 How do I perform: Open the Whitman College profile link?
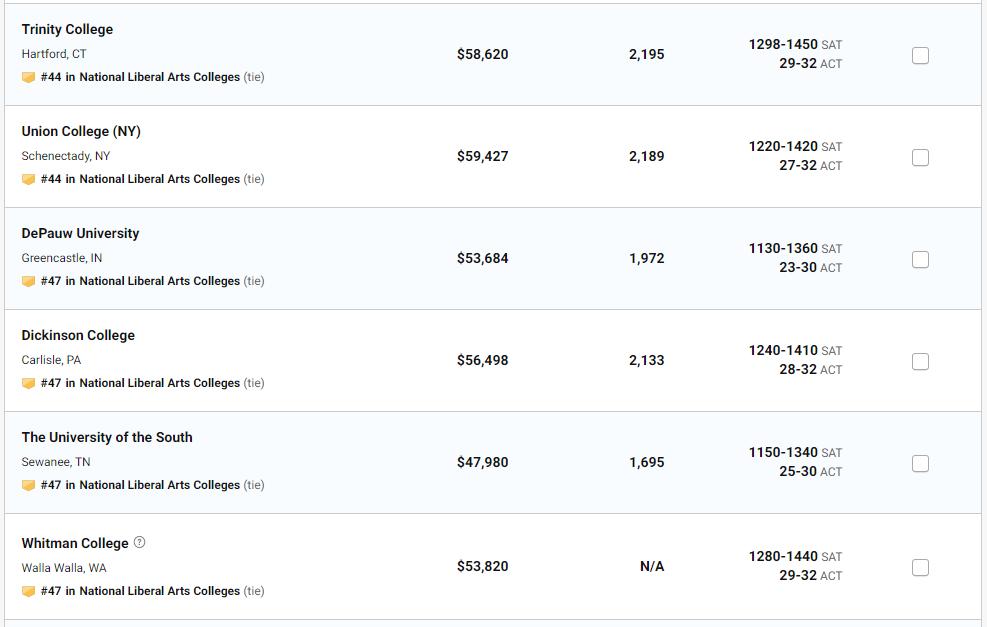coord(75,543)
